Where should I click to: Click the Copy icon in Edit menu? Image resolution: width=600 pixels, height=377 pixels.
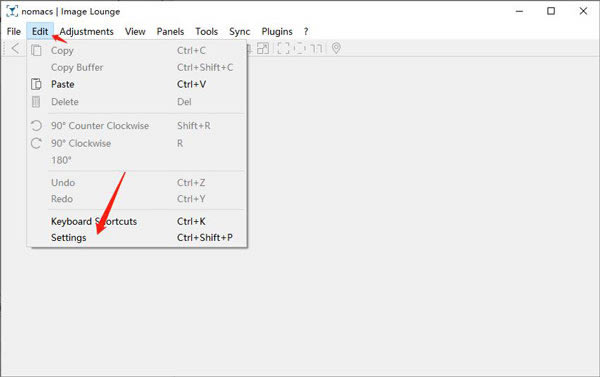[x=36, y=51]
